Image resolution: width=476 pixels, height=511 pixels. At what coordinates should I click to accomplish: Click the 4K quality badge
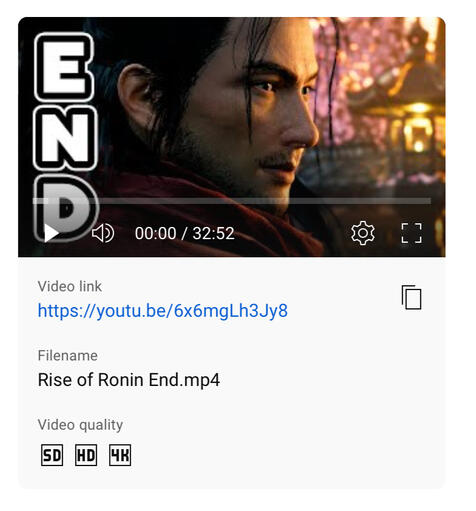click(x=120, y=455)
